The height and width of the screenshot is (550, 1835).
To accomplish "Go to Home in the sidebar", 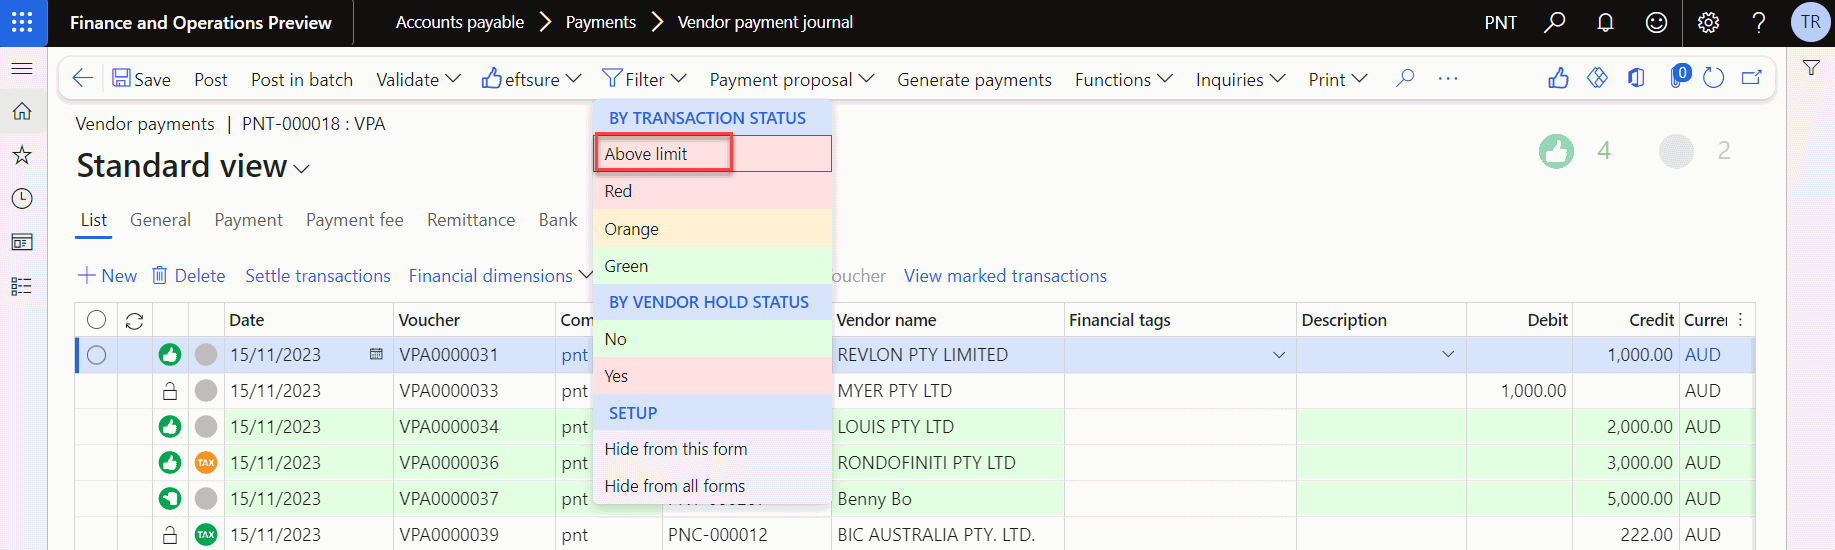I will [x=22, y=111].
